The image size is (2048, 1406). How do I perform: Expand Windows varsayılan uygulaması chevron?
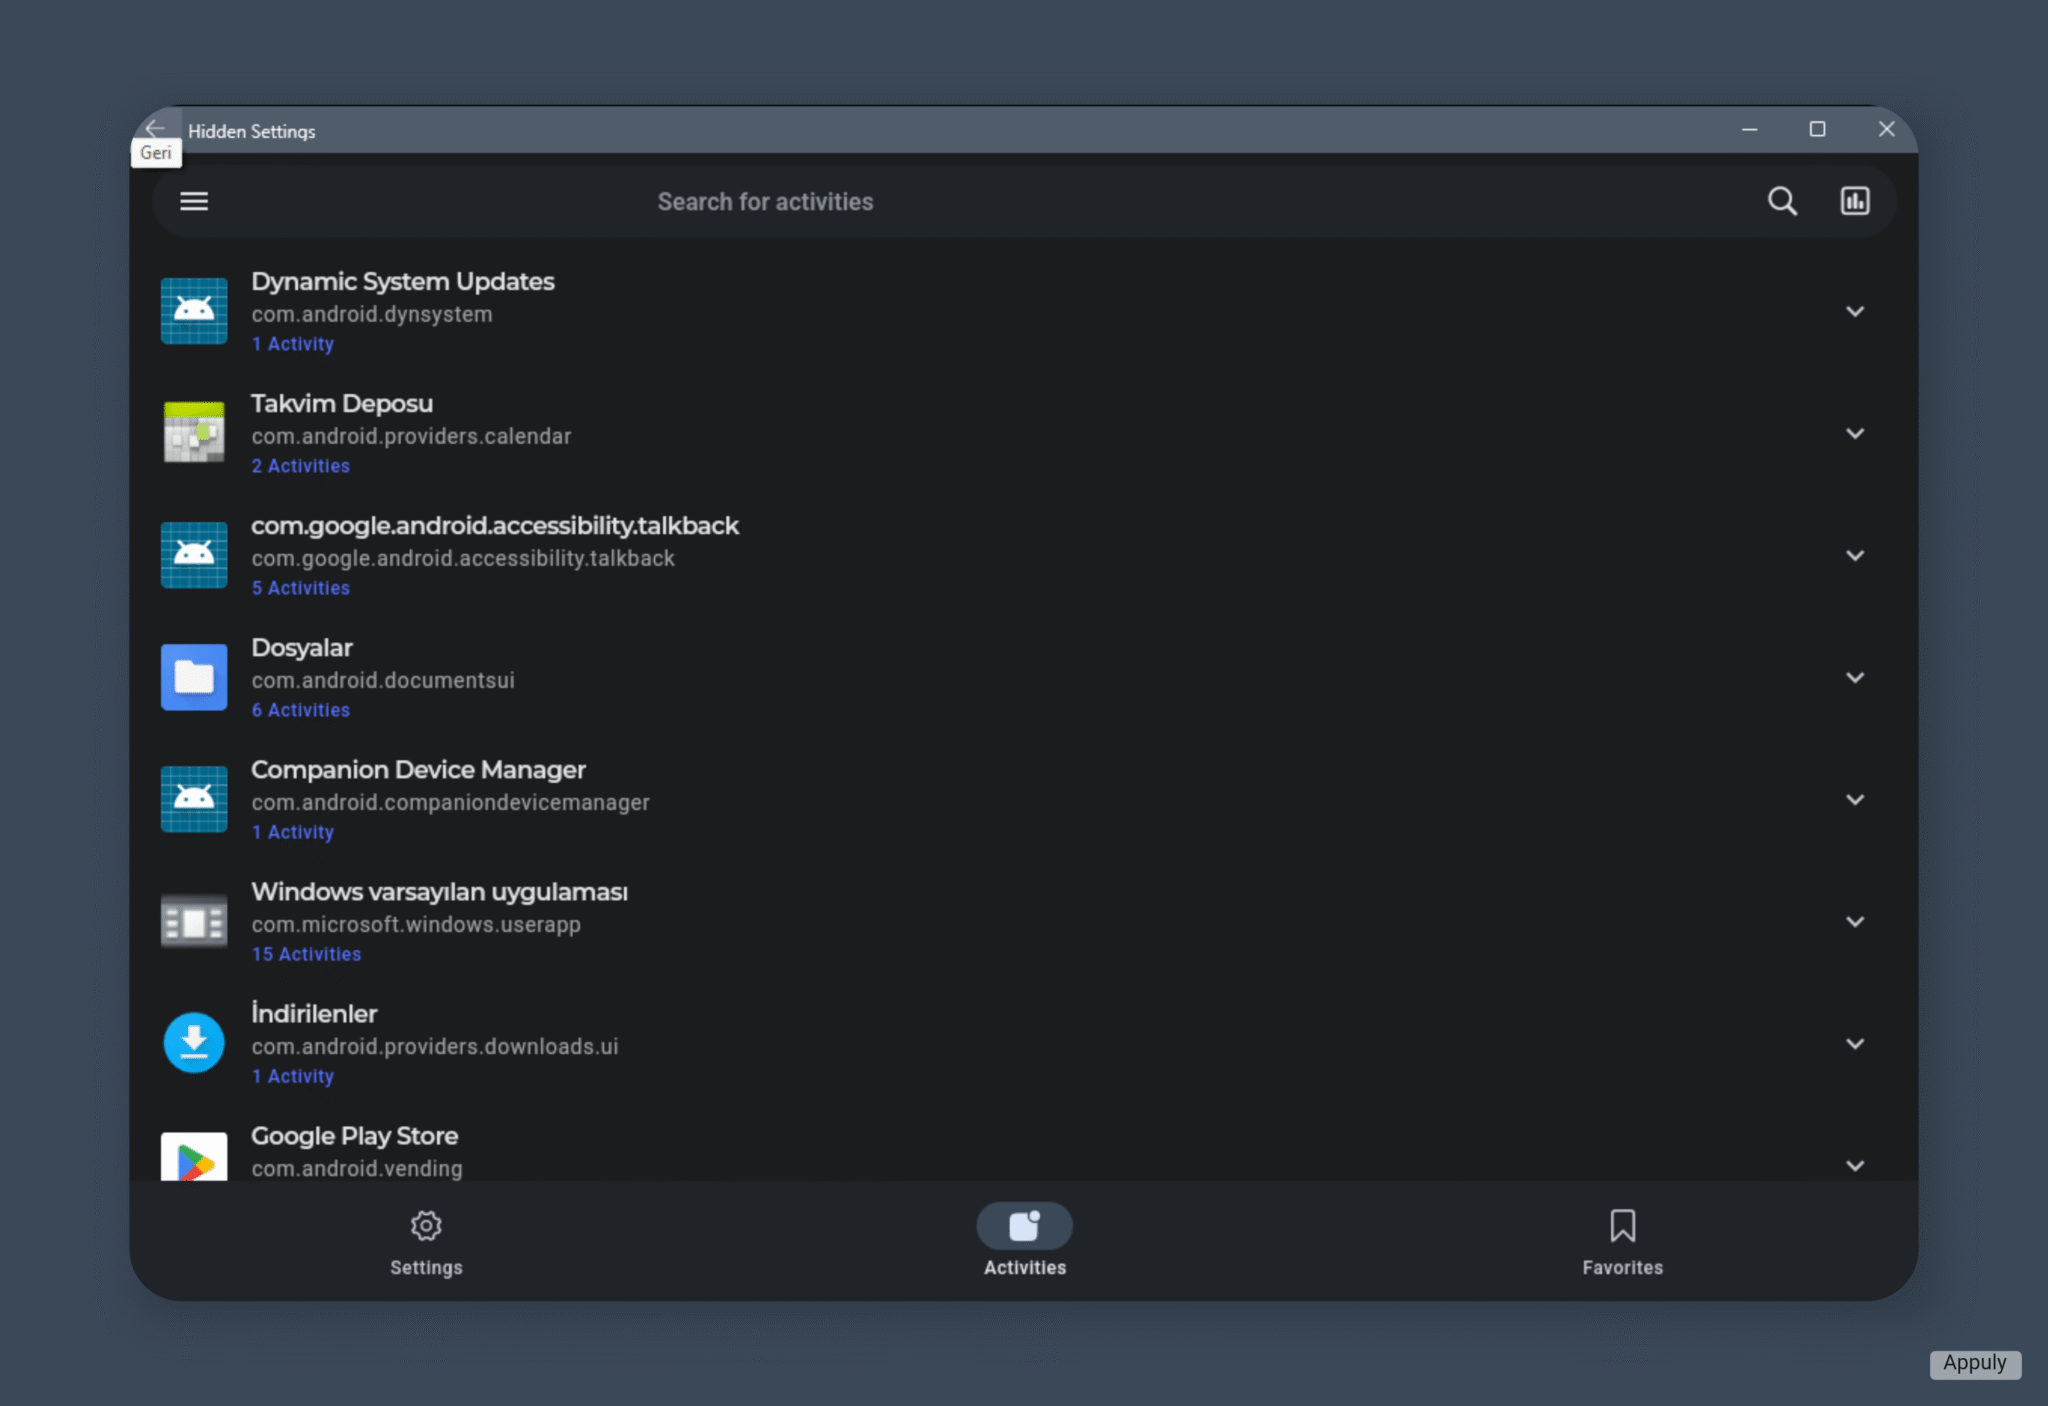point(1854,922)
